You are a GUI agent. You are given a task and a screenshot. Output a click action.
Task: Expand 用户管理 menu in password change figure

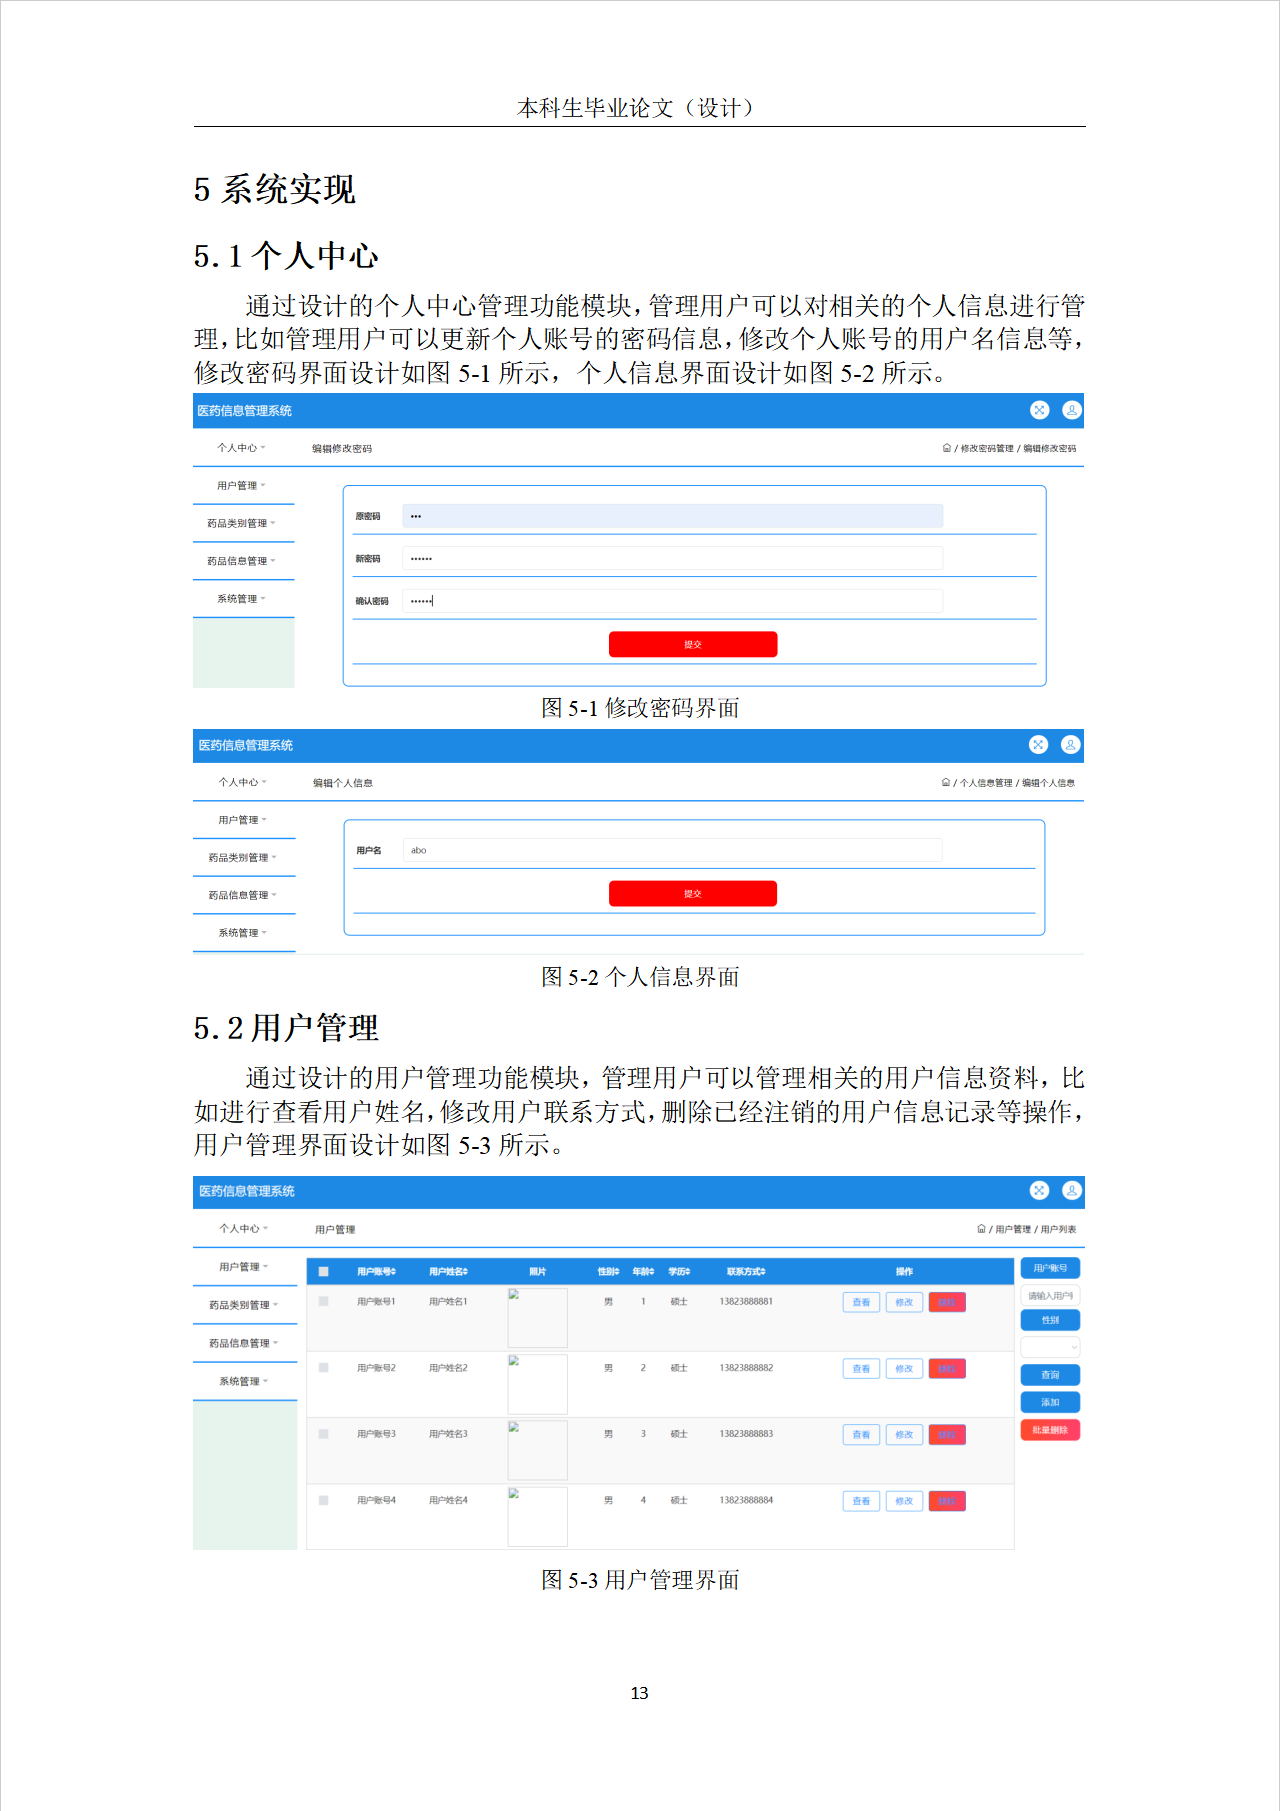pyautogui.click(x=243, y=486)
